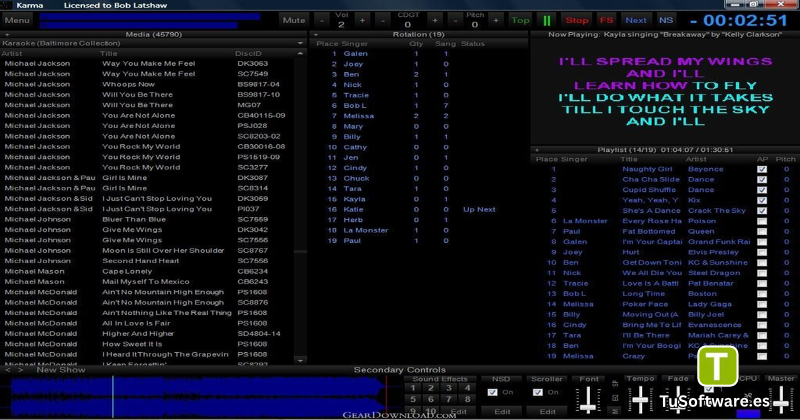Lower pitch with the Pitch minus button
This screenshot has height=420, width=800.
pyautogui.click(x=456, y=20)
